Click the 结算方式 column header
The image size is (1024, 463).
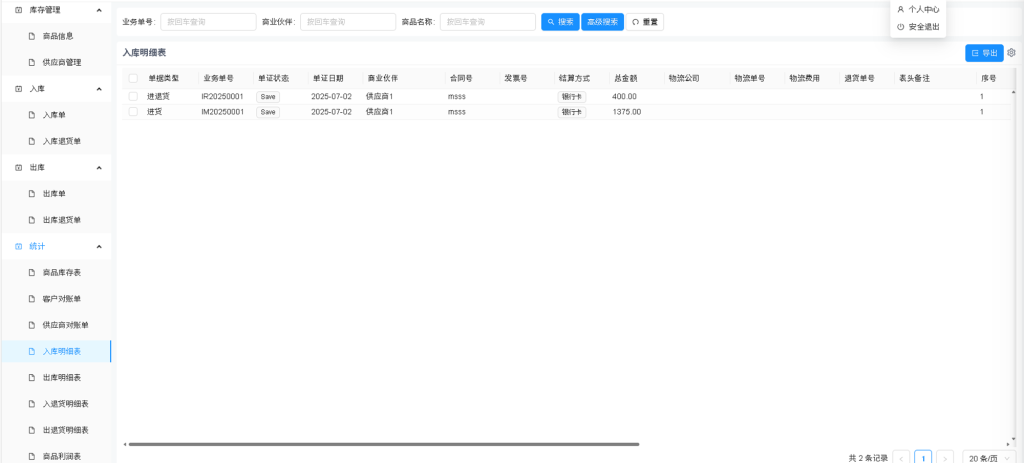575,78
